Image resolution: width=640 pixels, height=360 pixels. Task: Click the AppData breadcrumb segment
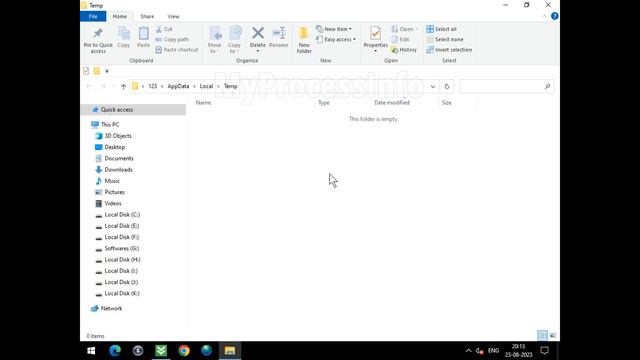click(x=178, y=87)
